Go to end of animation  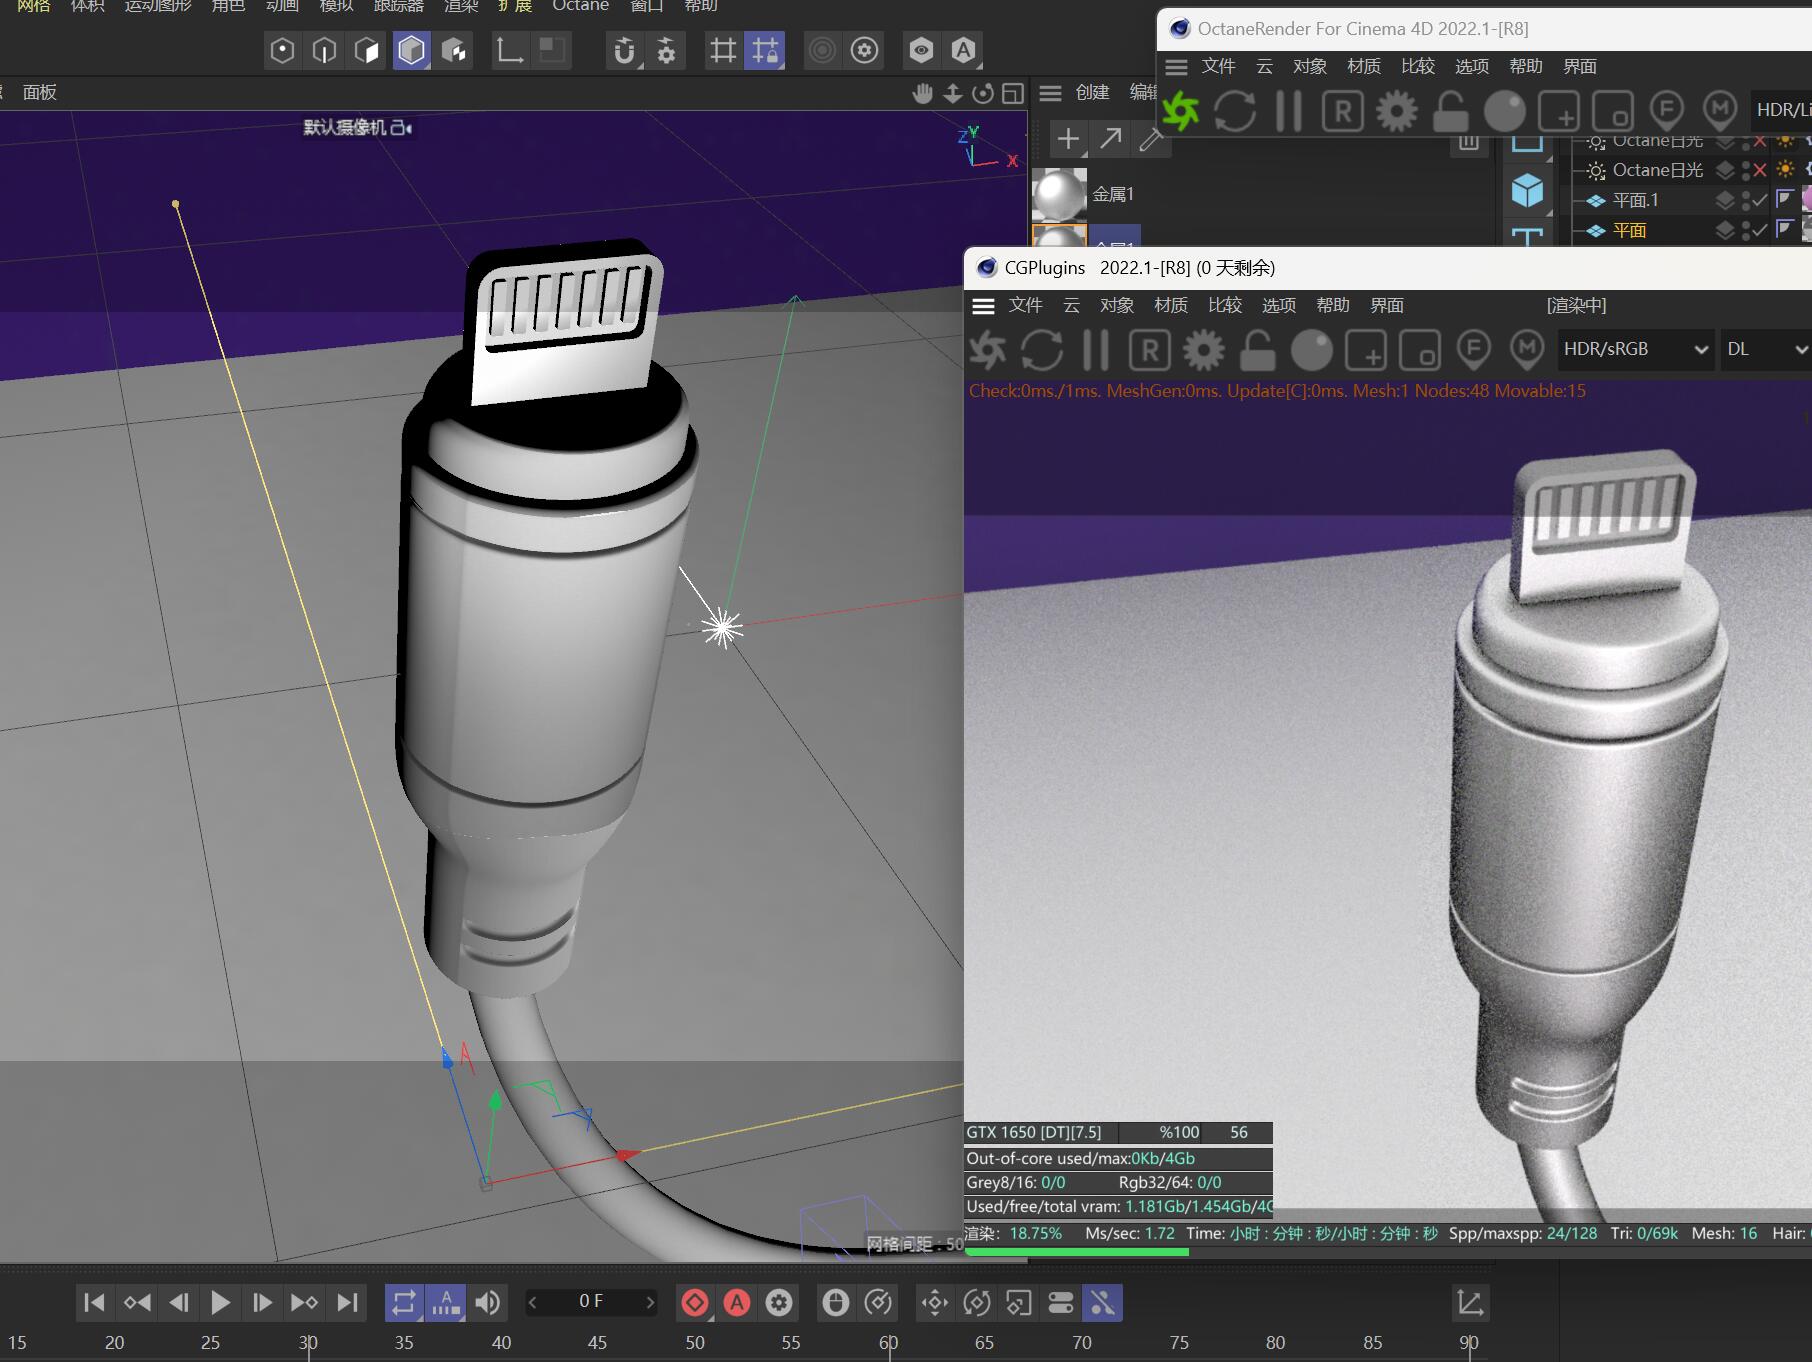coord(347,1302)
